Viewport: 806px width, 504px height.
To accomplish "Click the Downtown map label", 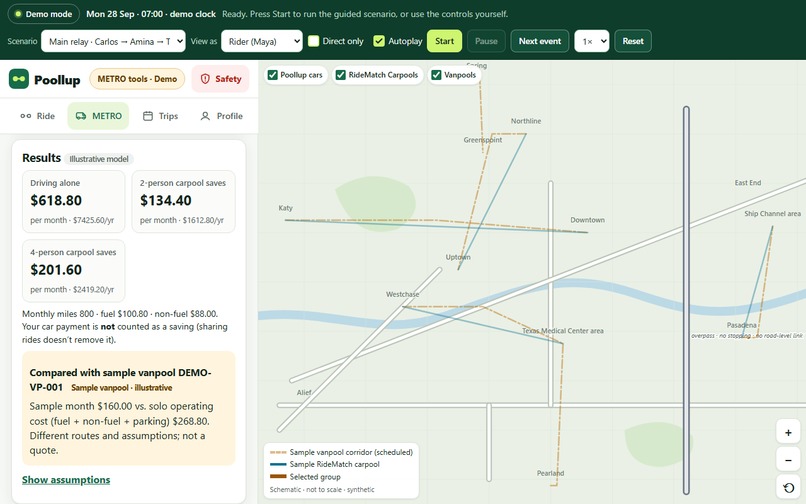I will [587, 220].
